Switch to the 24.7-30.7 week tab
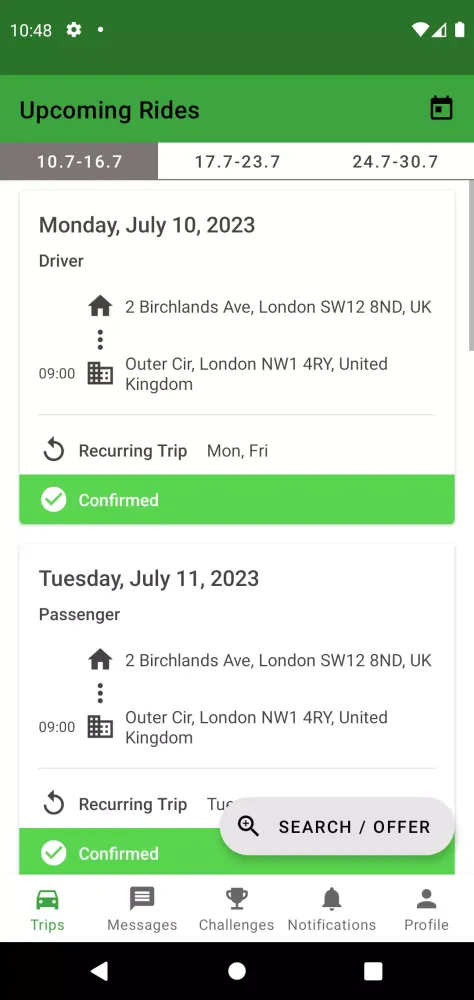474x1000 pixels. [x=395, y=161]
